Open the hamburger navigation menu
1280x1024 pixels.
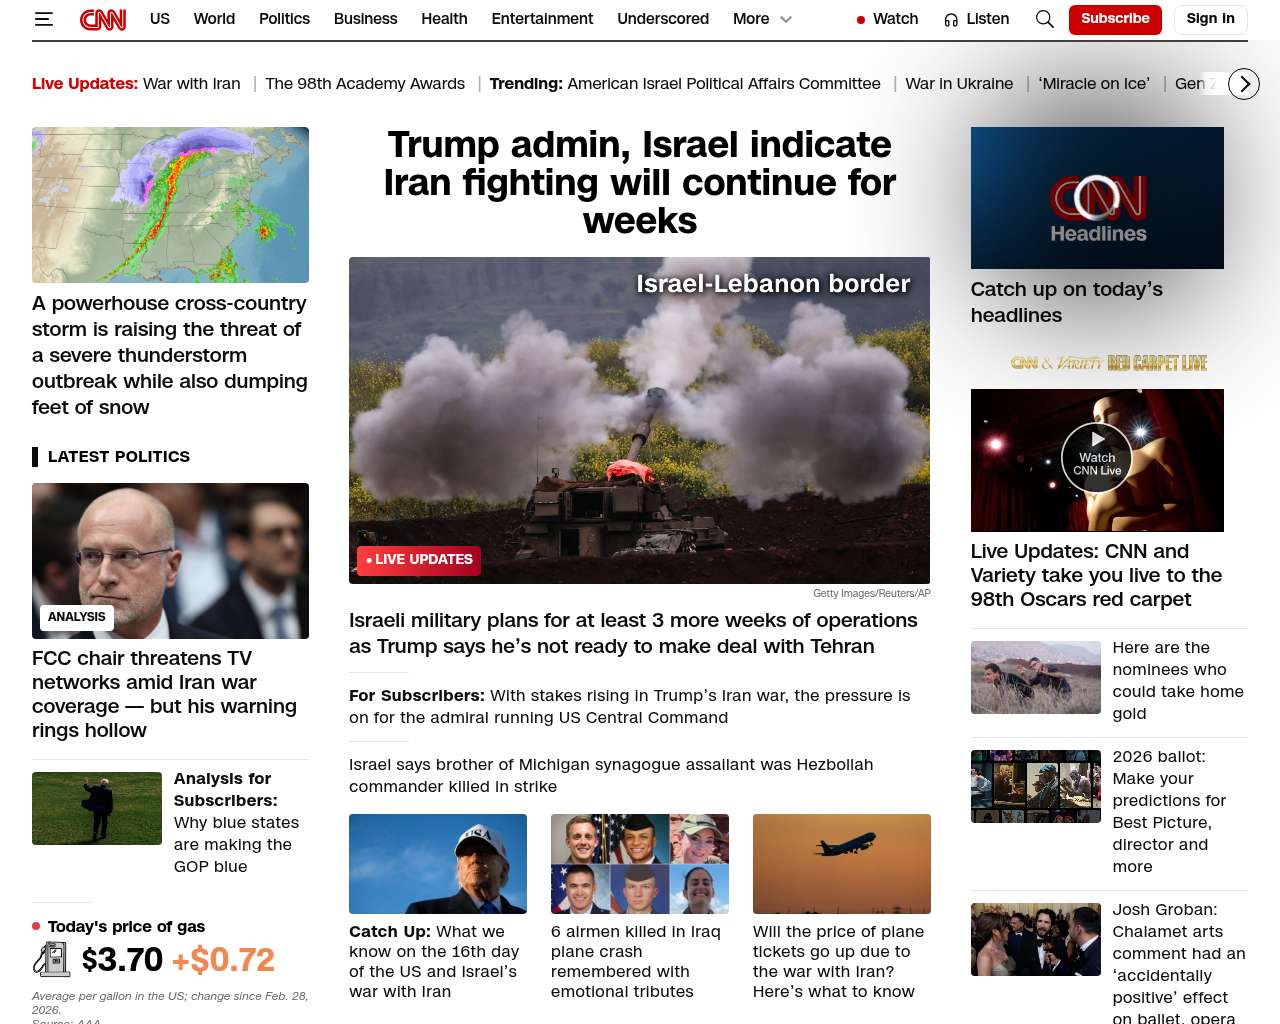tap(43, 19)
